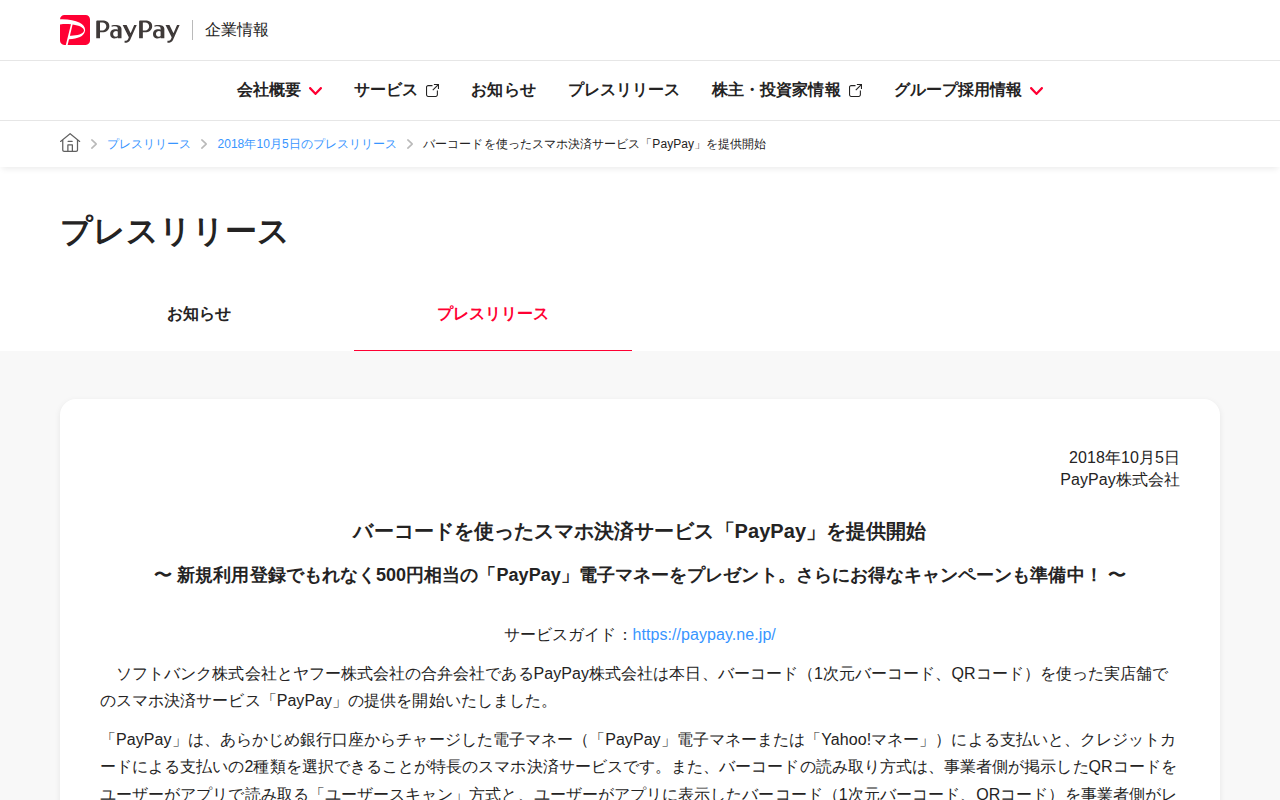Open the https://paypay.ne.jp/ link
The width and height of the screenshot is (1280, 800).
pyautogui.click(x=704, y=635)
